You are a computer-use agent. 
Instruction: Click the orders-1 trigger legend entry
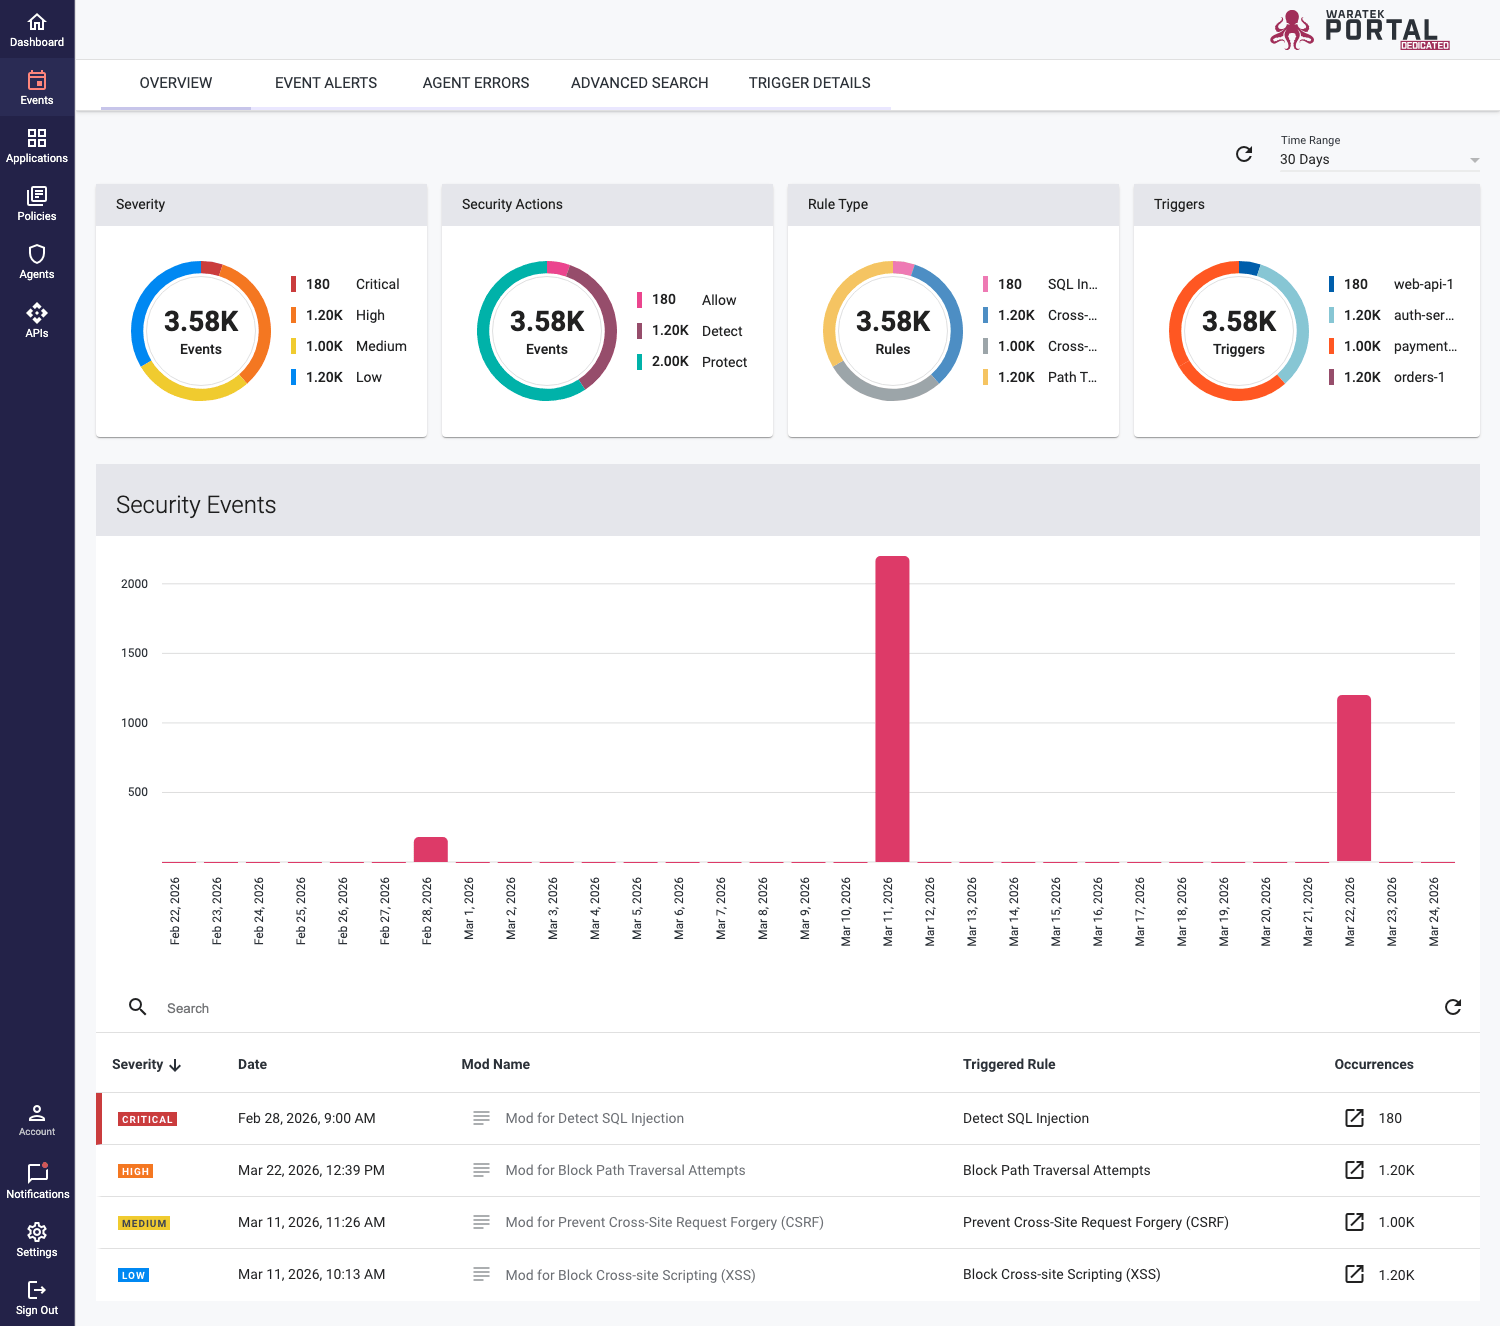point(1387,377)
